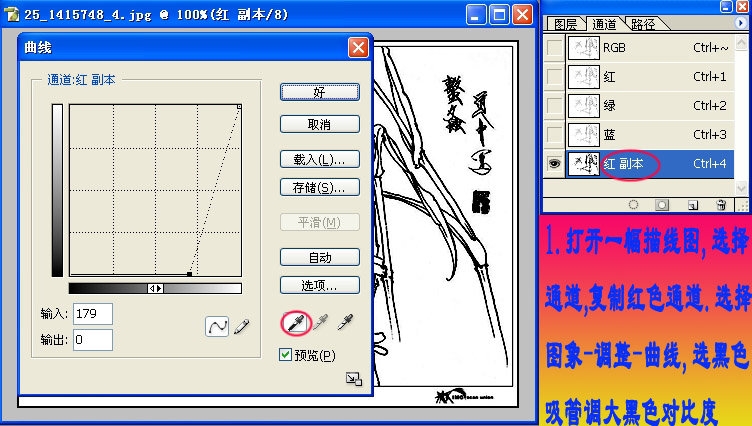Switch to the 图层 (Layers) tab
The height and width of the screenshot is (426, 752).
click(x=565, y=24)
